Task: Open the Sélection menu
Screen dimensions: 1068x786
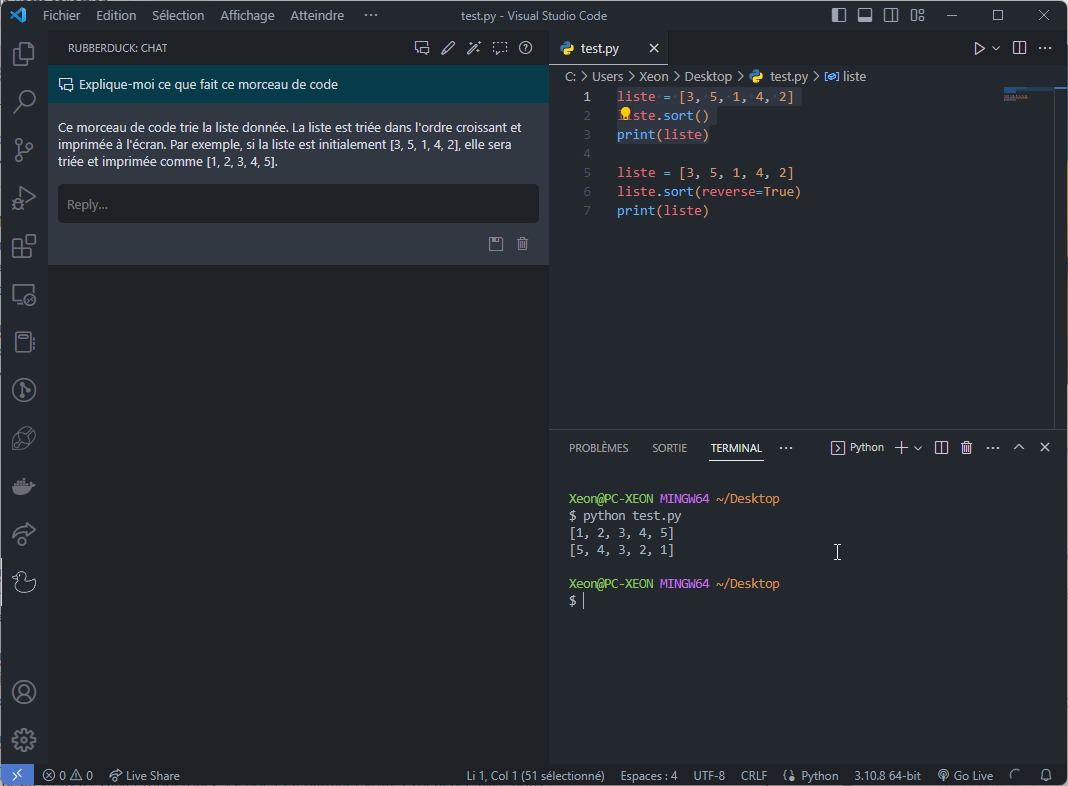Action: click(x=178, y=15)
